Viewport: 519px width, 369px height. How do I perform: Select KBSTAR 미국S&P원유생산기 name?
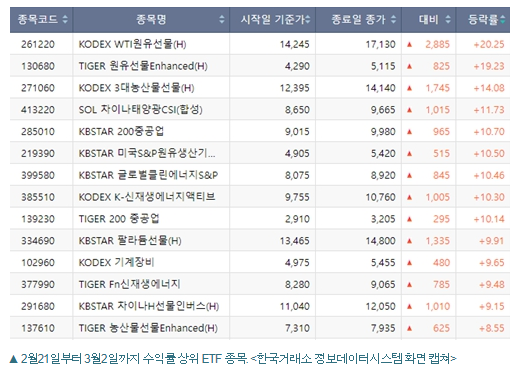point(147,153)
